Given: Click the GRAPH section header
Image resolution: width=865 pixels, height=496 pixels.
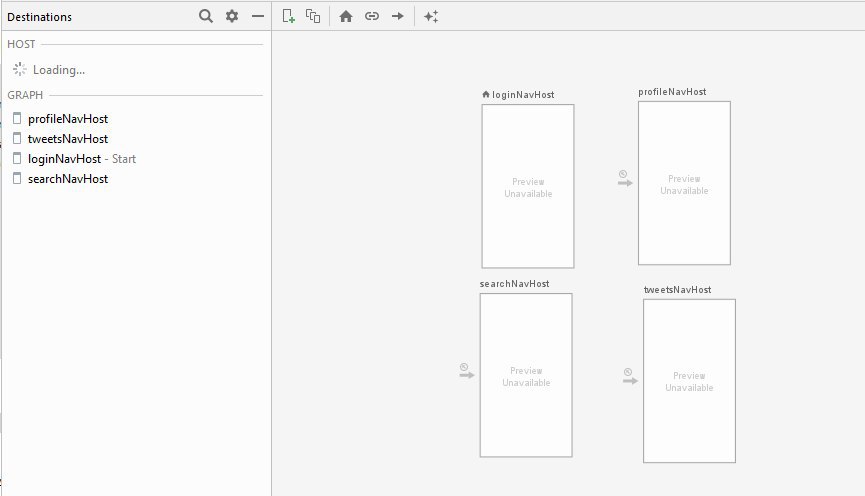Looking at the screenshot, I should 25,95.
